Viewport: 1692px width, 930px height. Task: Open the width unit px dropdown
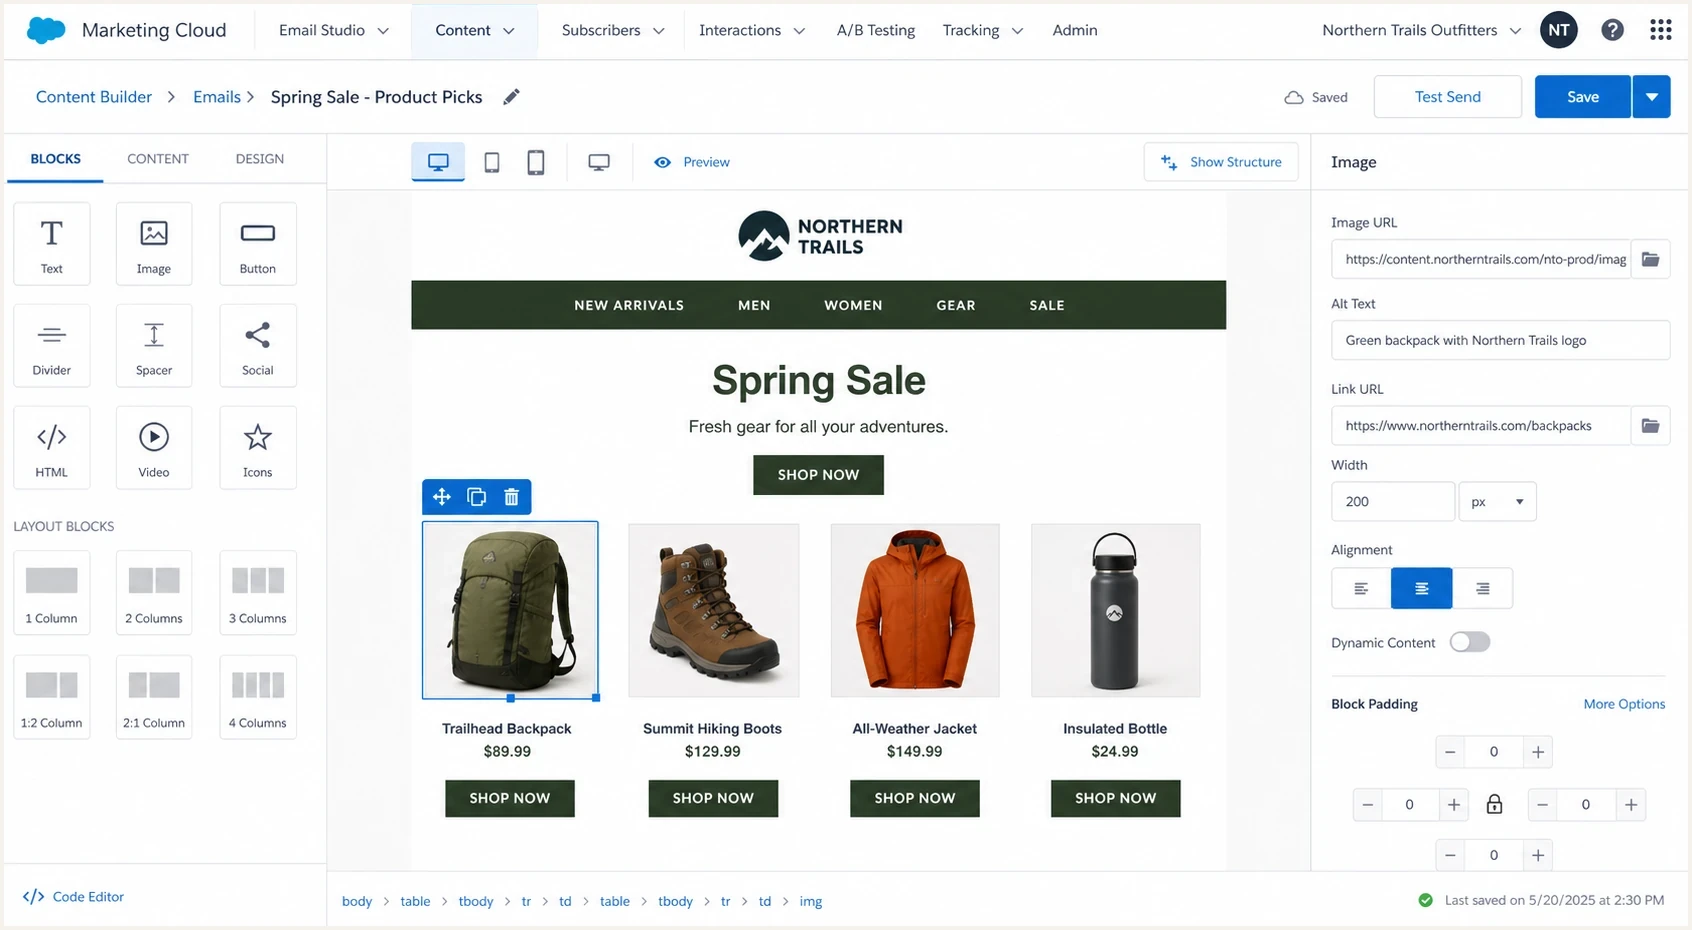[1497, 502]
